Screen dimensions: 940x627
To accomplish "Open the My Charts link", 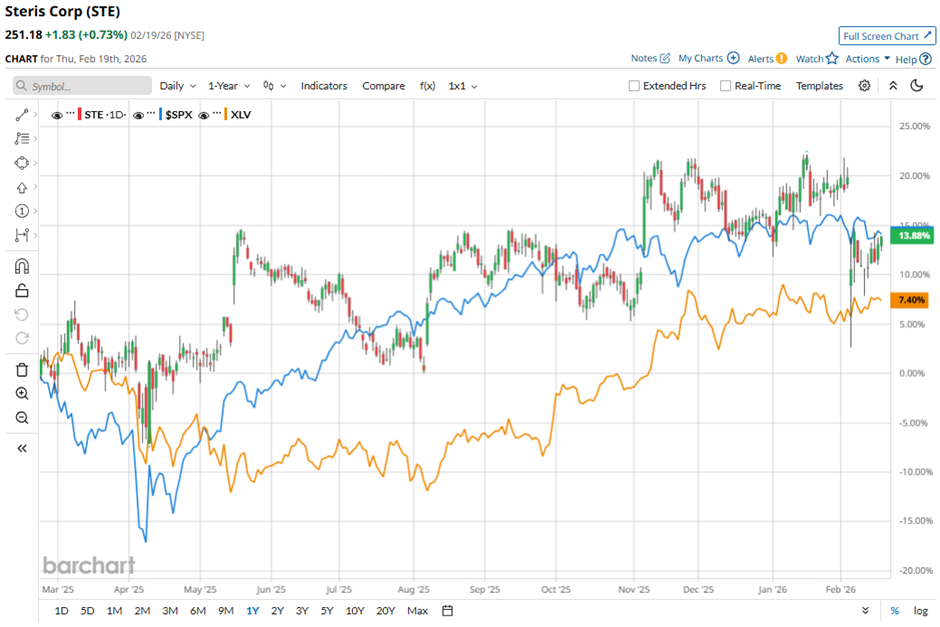I will coord(708,59).
